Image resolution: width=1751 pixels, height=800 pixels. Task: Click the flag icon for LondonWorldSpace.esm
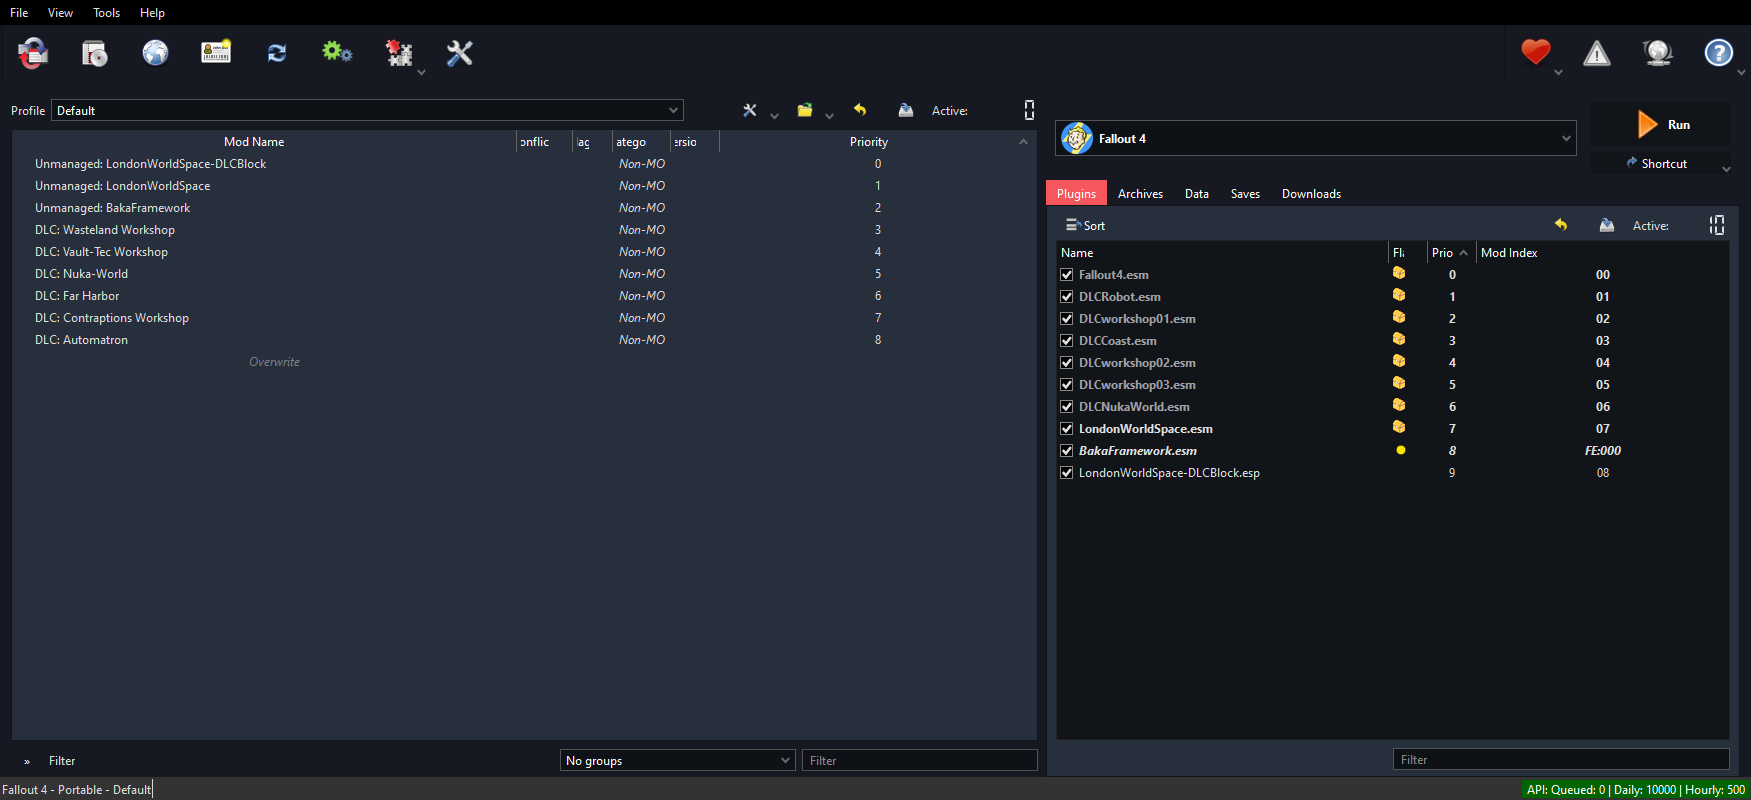[1399, 427]
